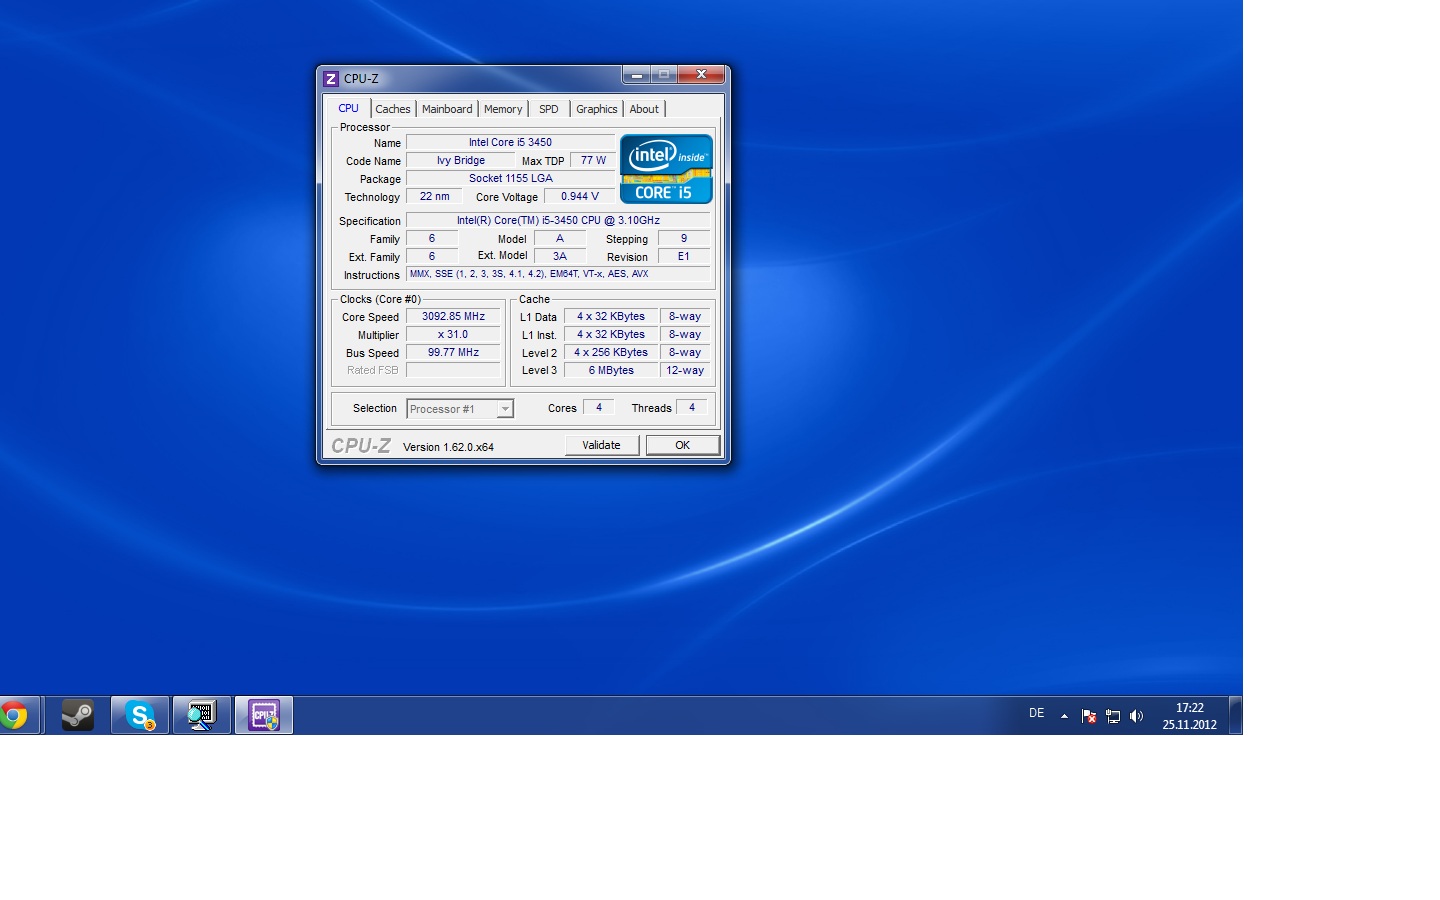Click the Specification field with i5-3450 CPU
The width and height of the screenshot is (1440, 900).
point(558,221)
